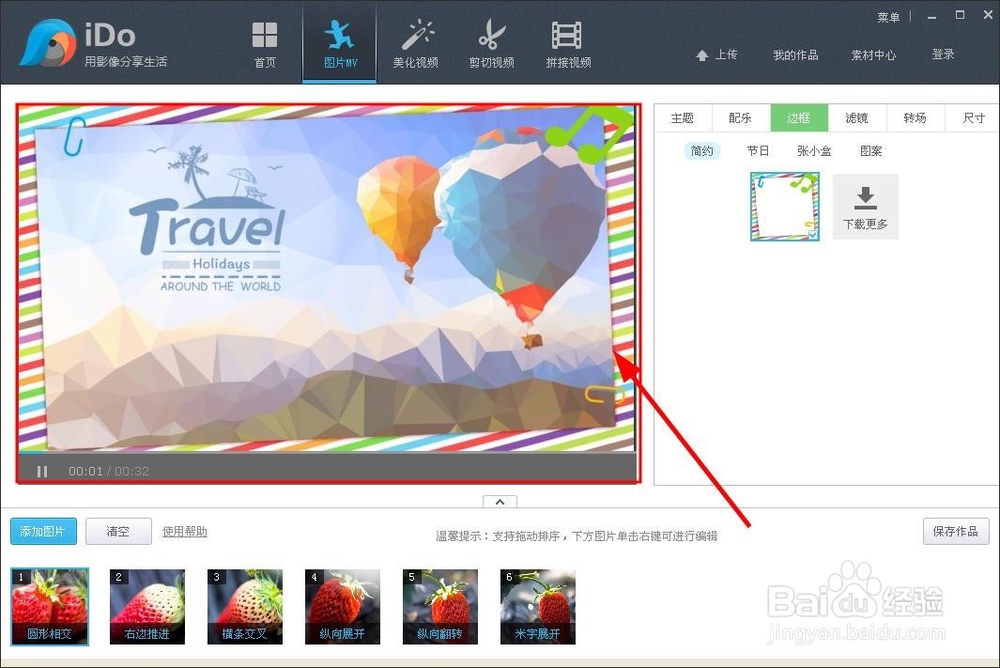The image size is (1000, 668).
Task: Select the 图片MV tool
Action: 340,44
